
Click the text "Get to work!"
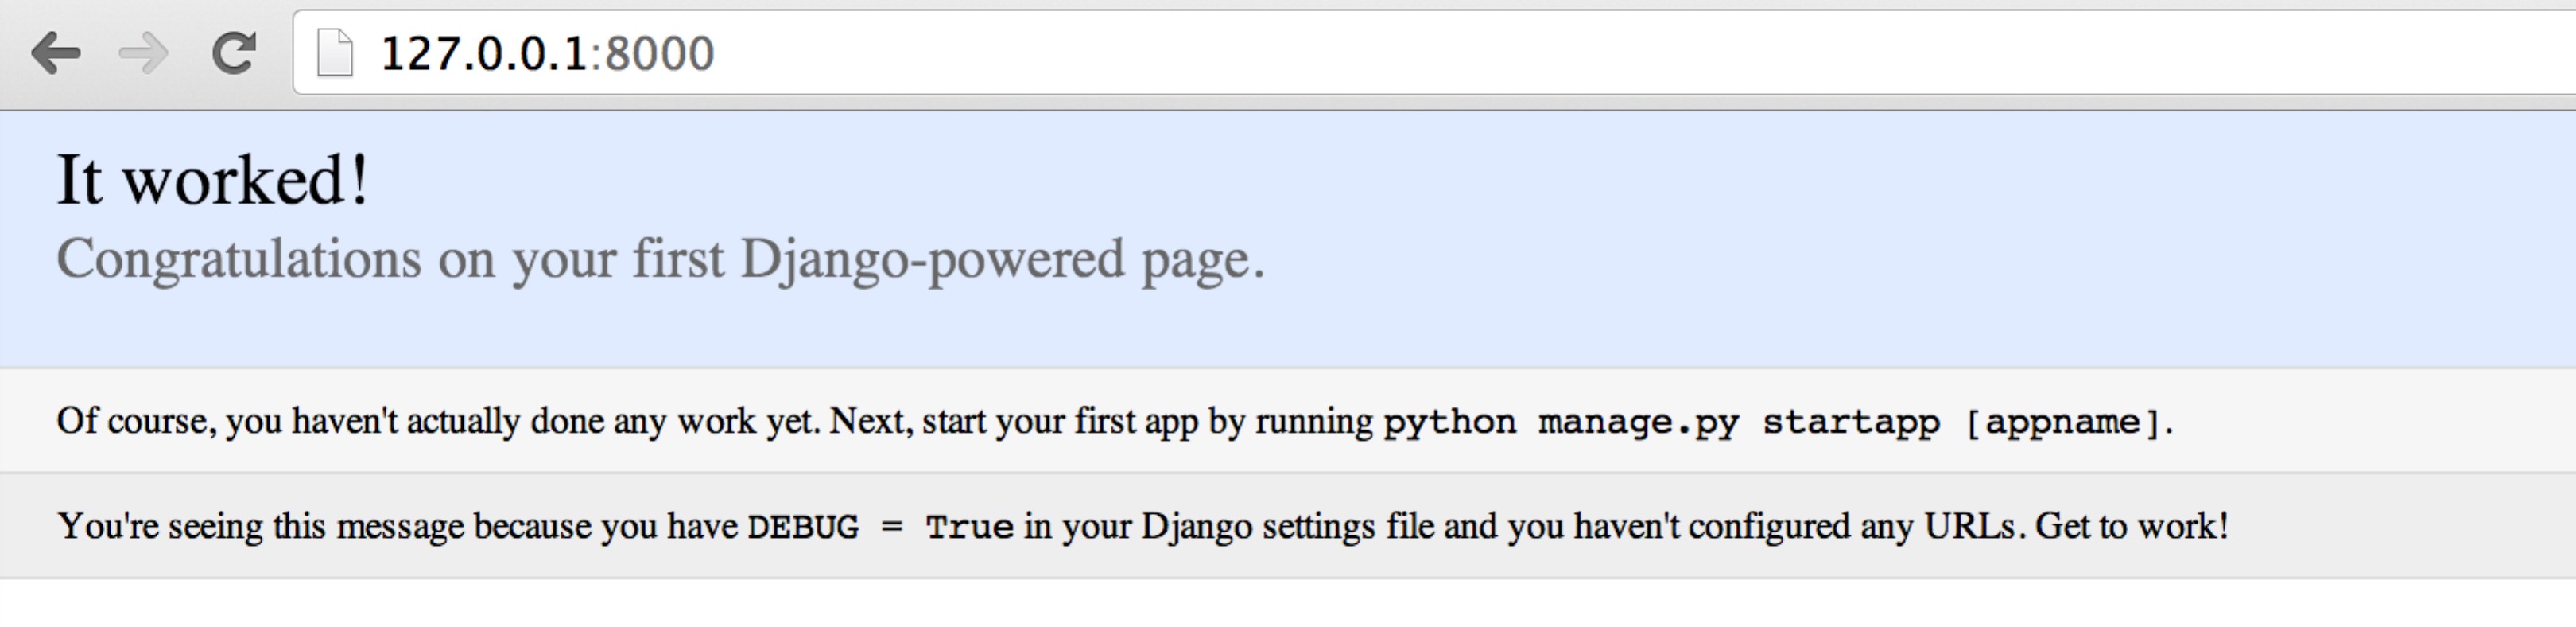(x=2132, y=526)
